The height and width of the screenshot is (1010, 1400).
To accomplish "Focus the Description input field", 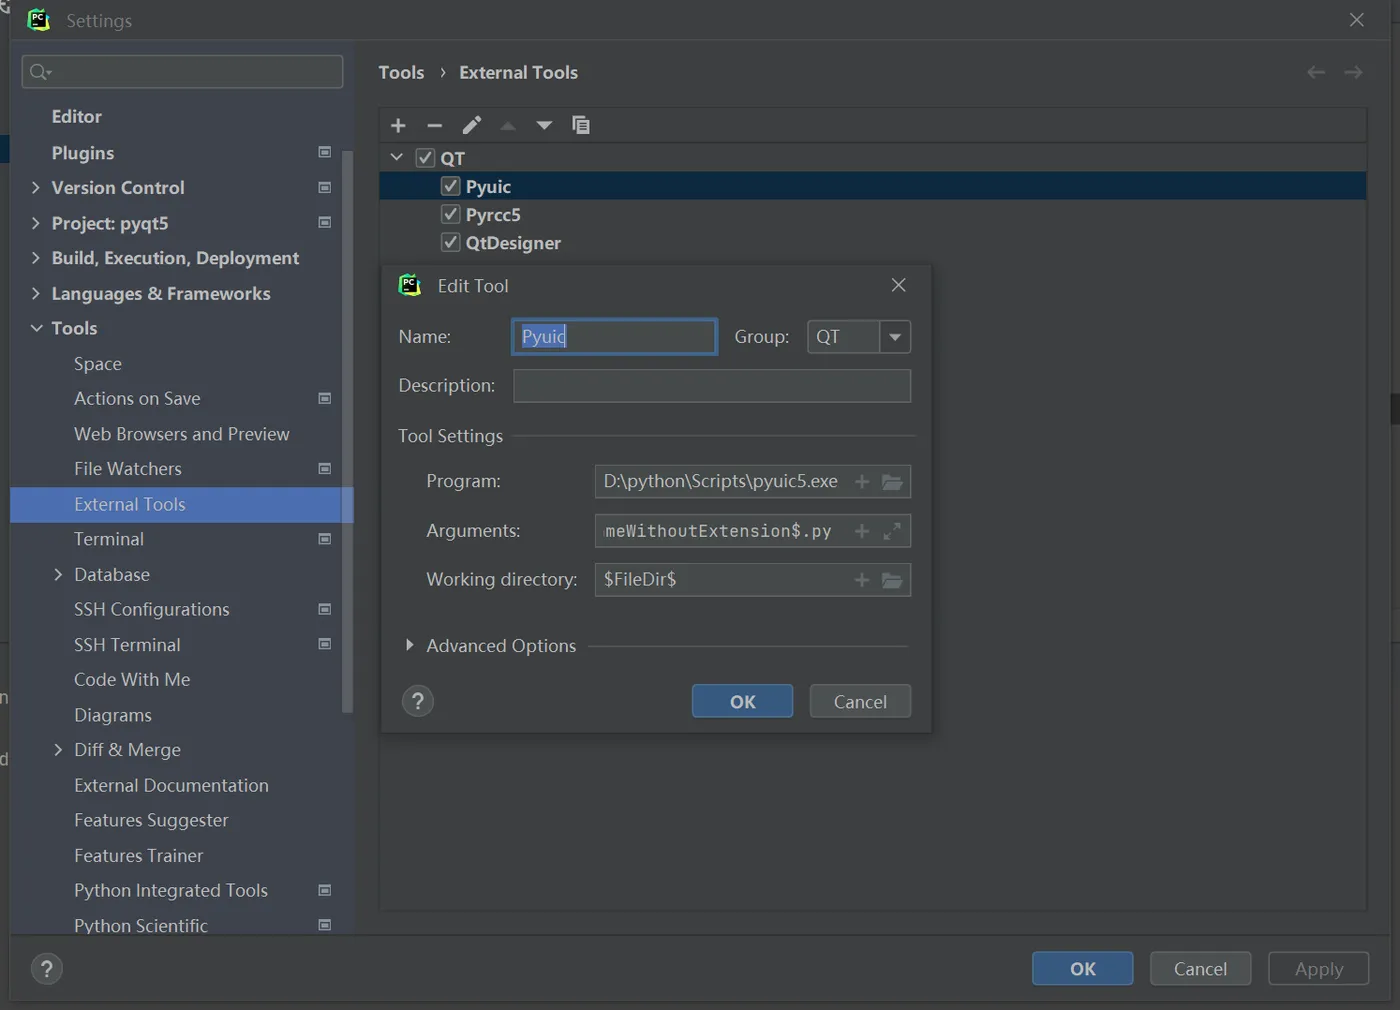I will point(712,386).
